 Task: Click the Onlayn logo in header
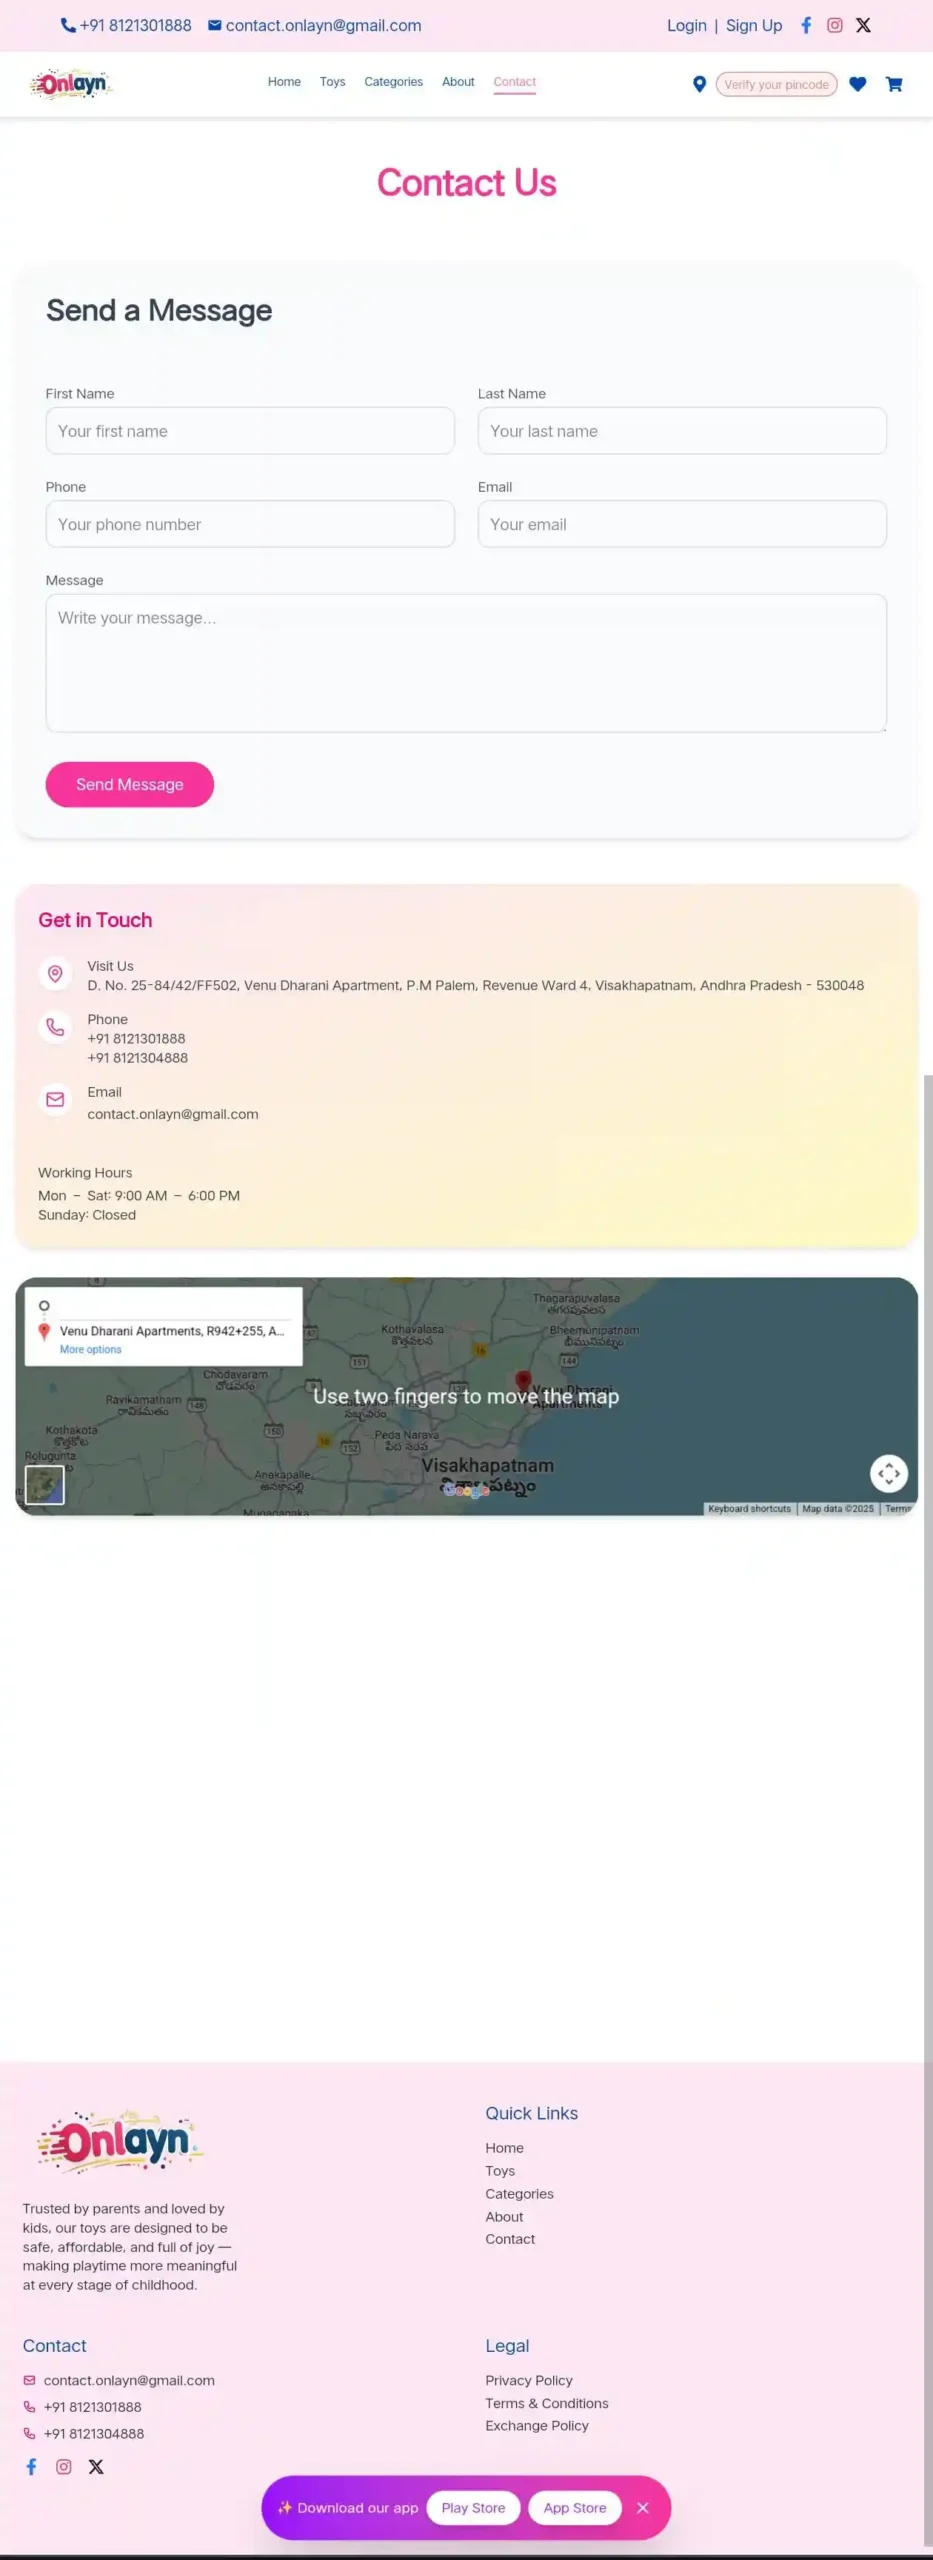point(71,84)
